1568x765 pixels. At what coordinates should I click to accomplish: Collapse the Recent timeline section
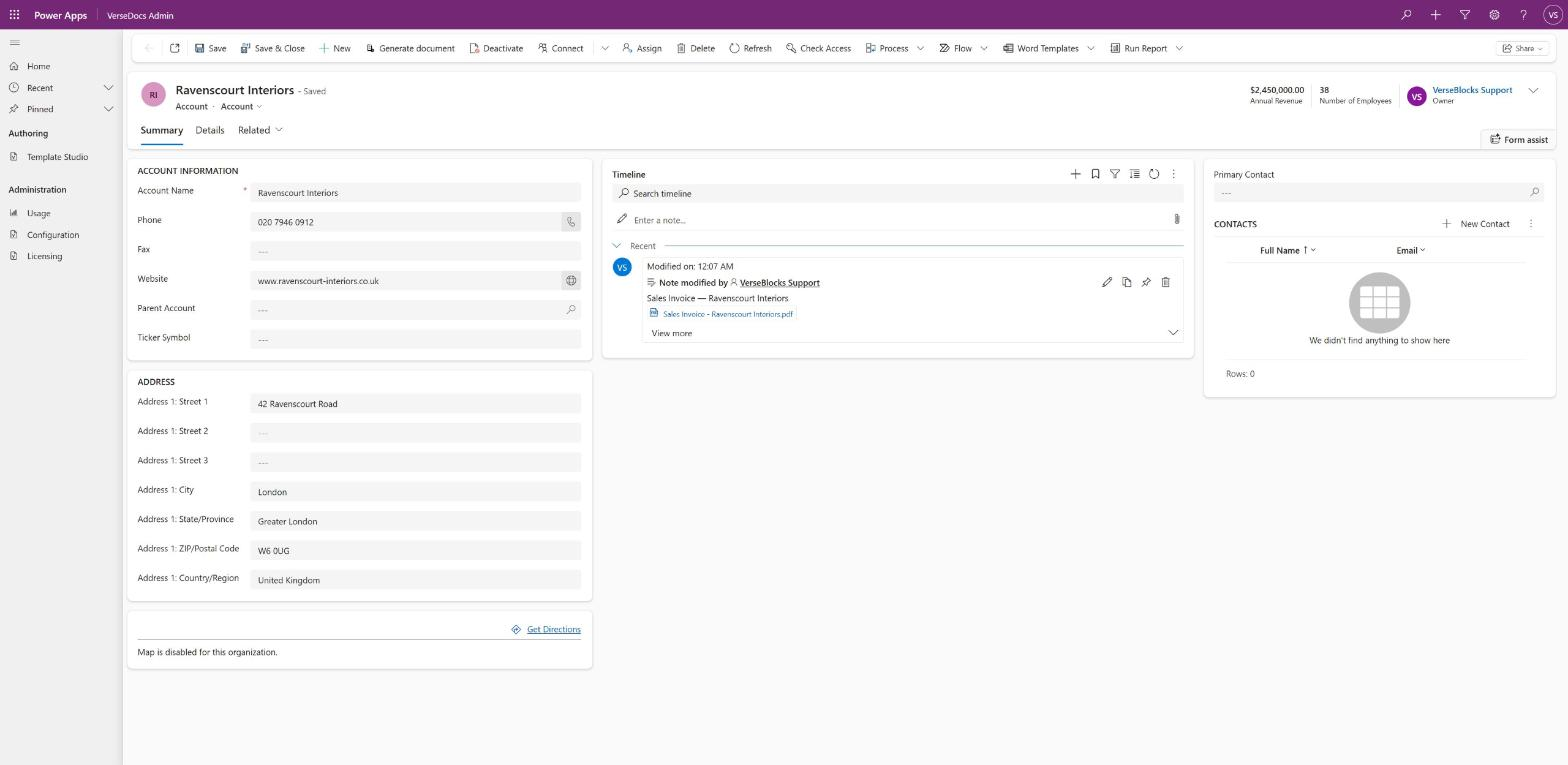click(617, 246)
